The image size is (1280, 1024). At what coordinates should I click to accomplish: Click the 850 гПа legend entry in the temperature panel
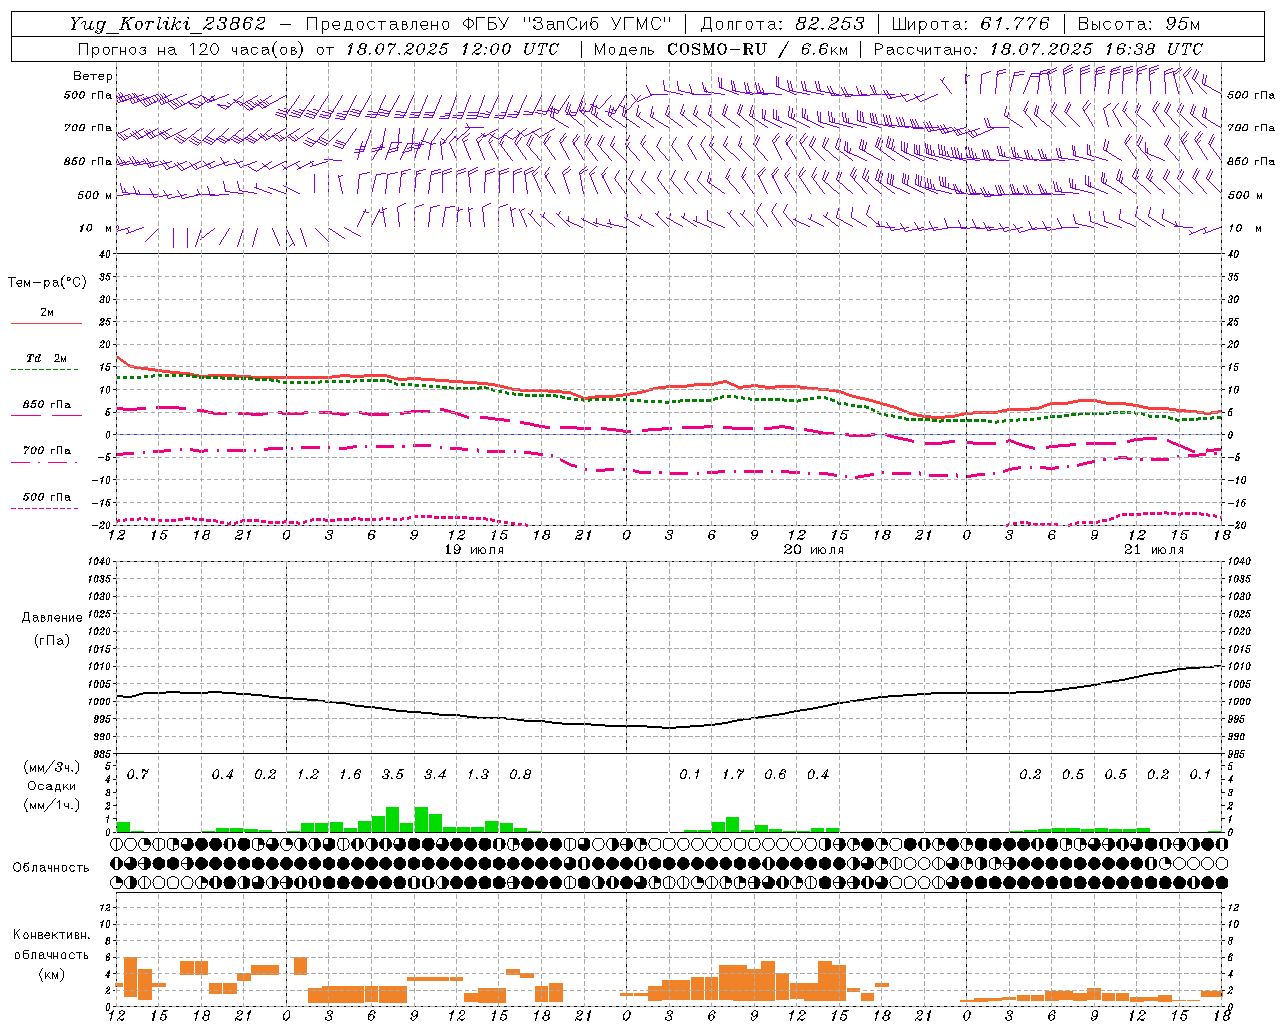pos(47,405)
